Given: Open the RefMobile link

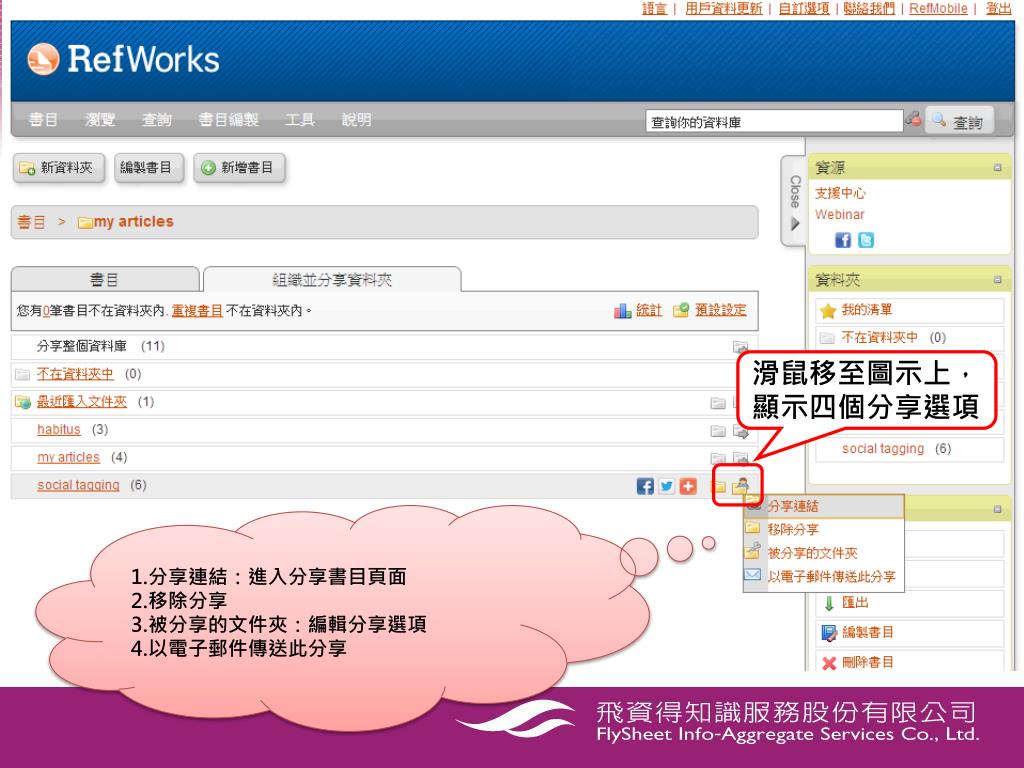Looking at the screenshot, I should pos(938,8).
